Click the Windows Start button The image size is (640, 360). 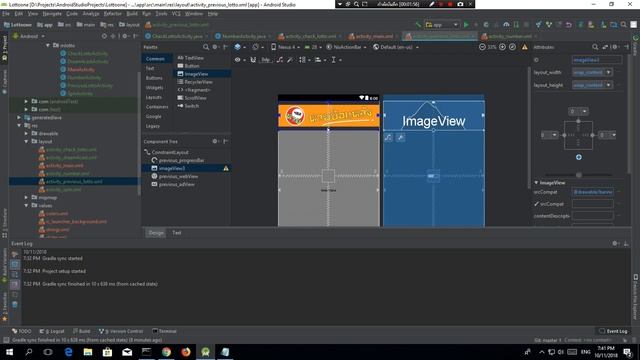(x=9, y=351)
